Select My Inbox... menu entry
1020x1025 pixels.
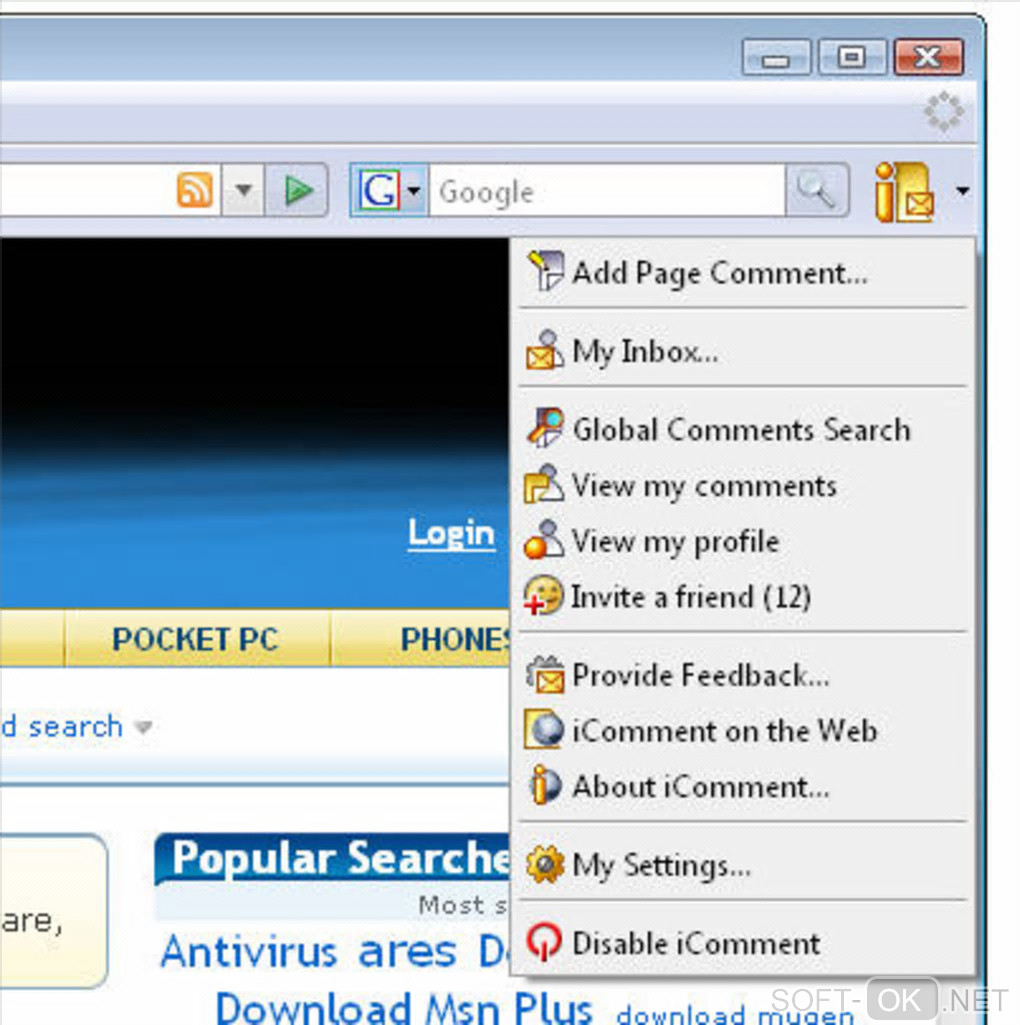pyautogui.click(x=743, y=351)
